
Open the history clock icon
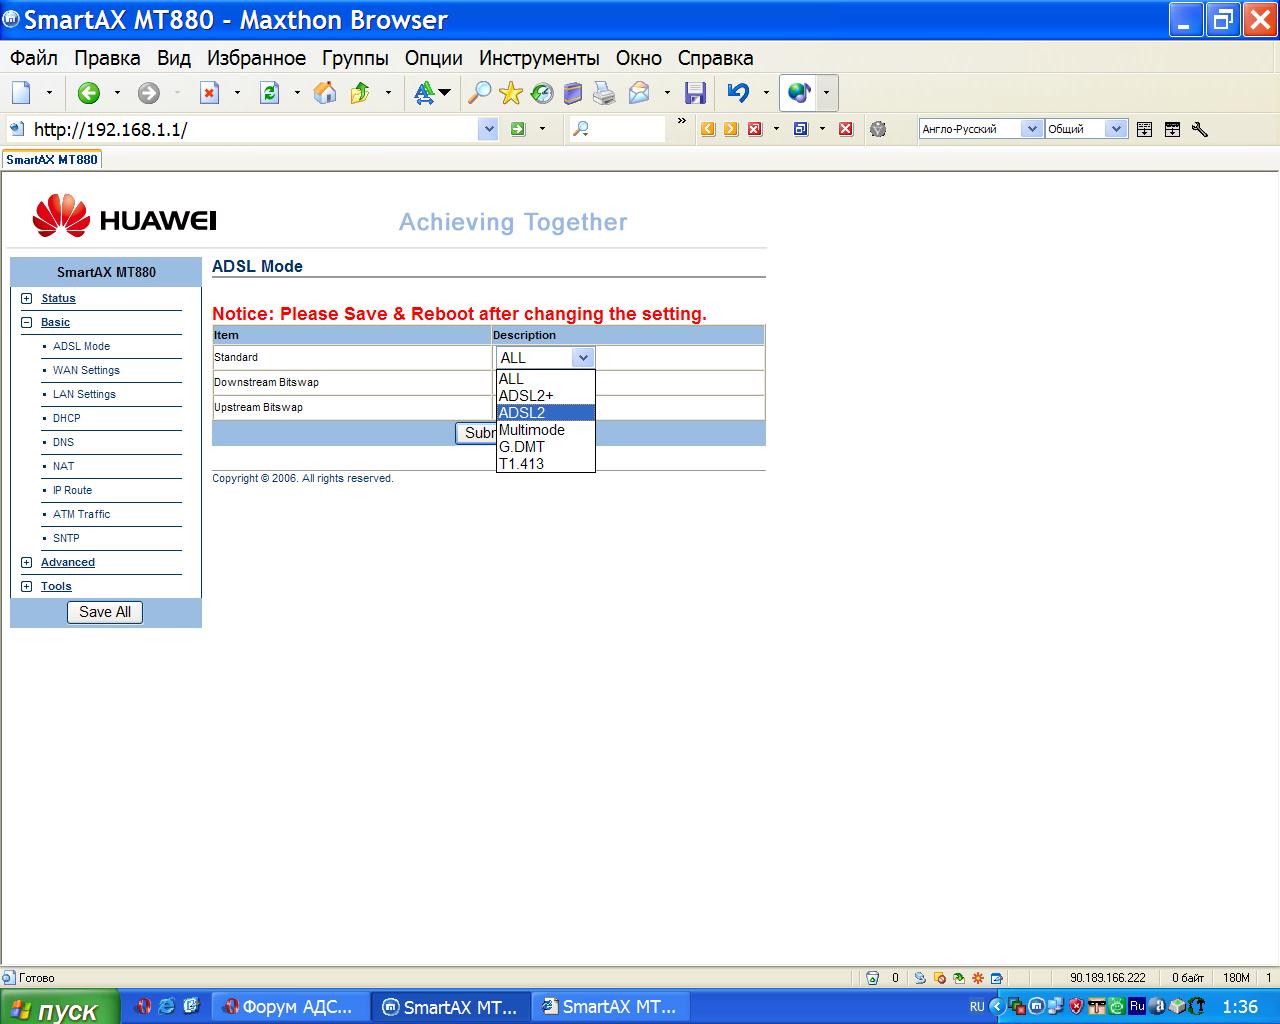point(542,93)
